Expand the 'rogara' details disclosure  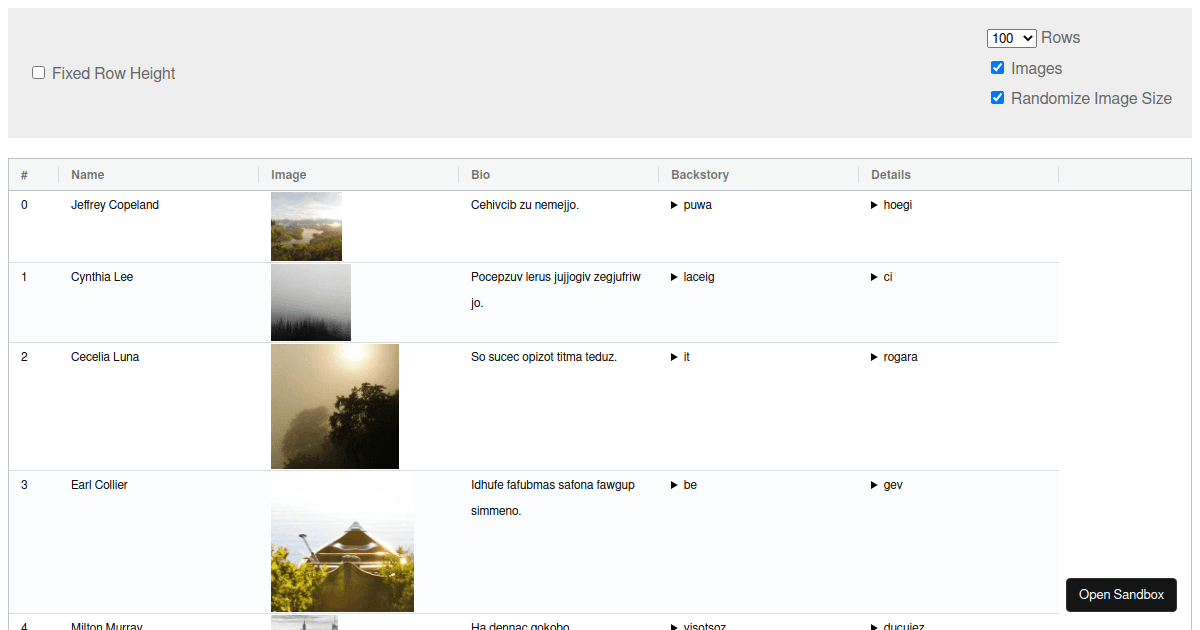pyautogui.click(x=893, y=357)
